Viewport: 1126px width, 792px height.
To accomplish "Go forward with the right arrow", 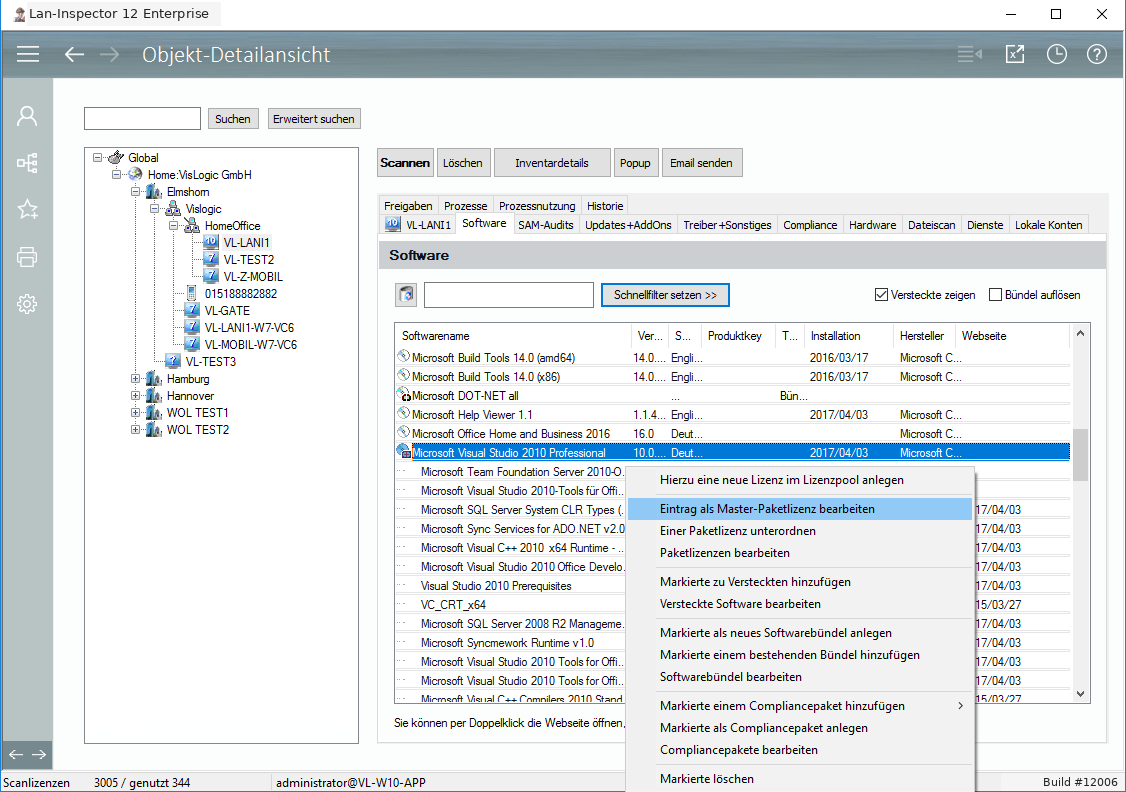I will 109,54.
